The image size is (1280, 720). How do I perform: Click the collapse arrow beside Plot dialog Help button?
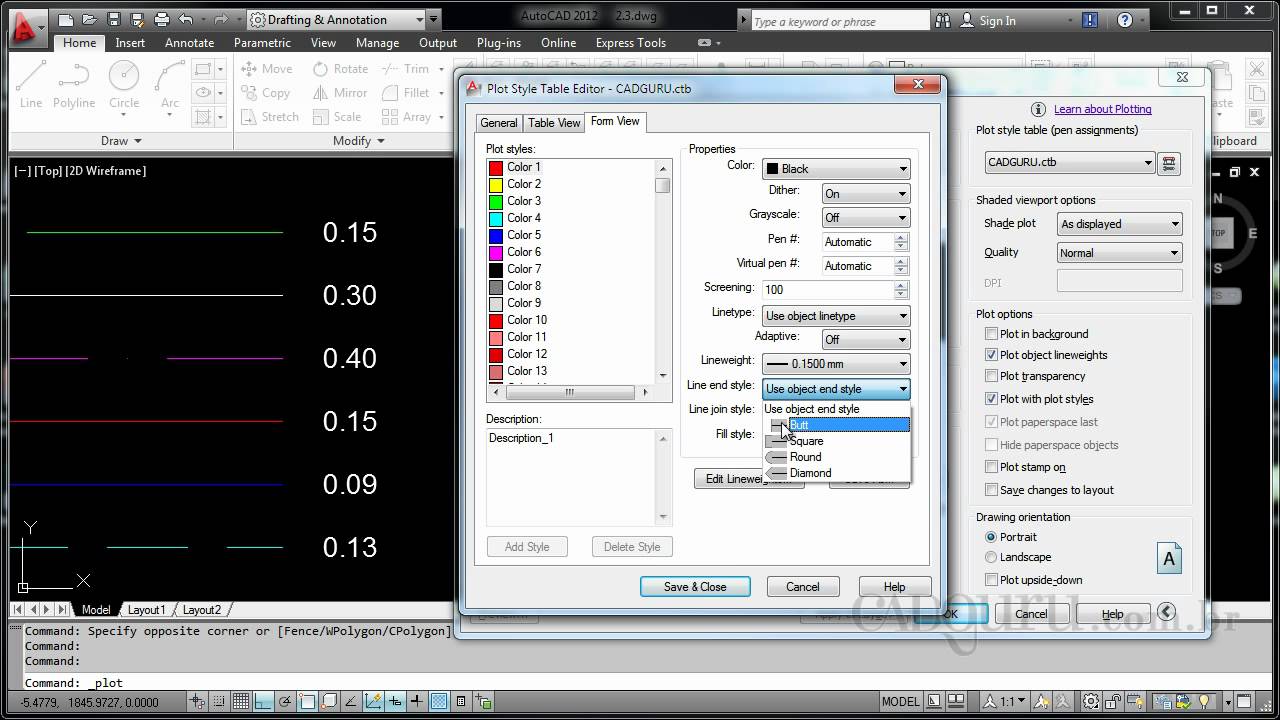[x=1166, y=612]
